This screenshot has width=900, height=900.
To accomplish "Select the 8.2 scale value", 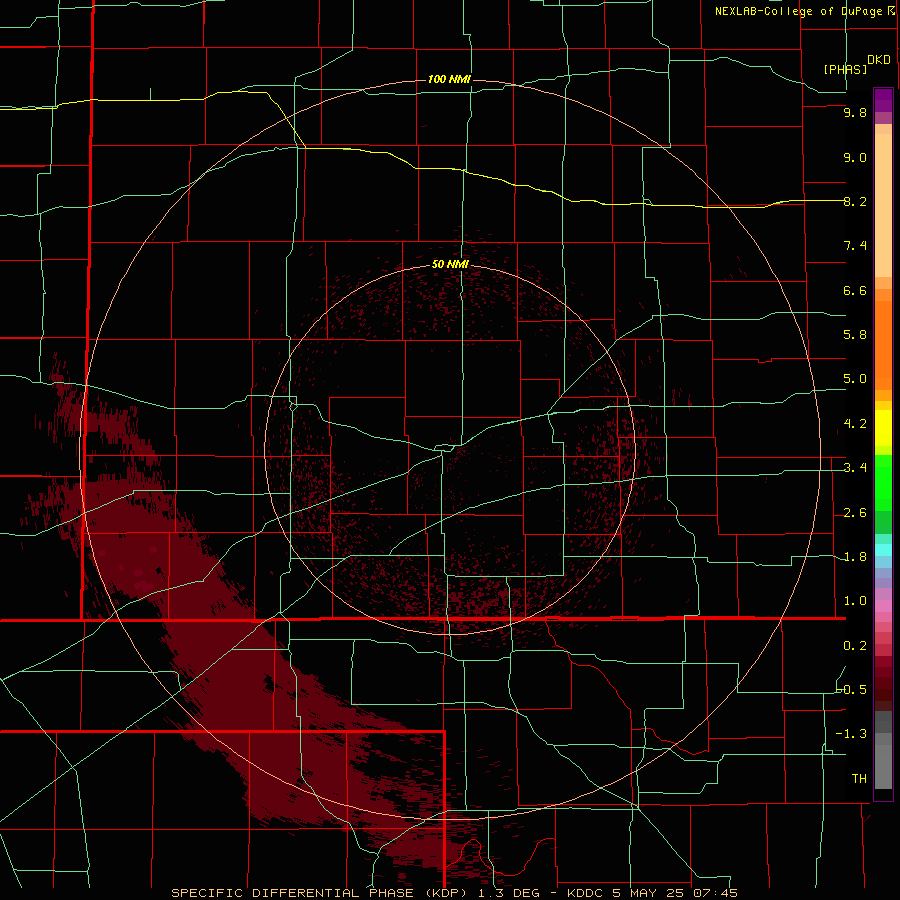I will 855,201.
